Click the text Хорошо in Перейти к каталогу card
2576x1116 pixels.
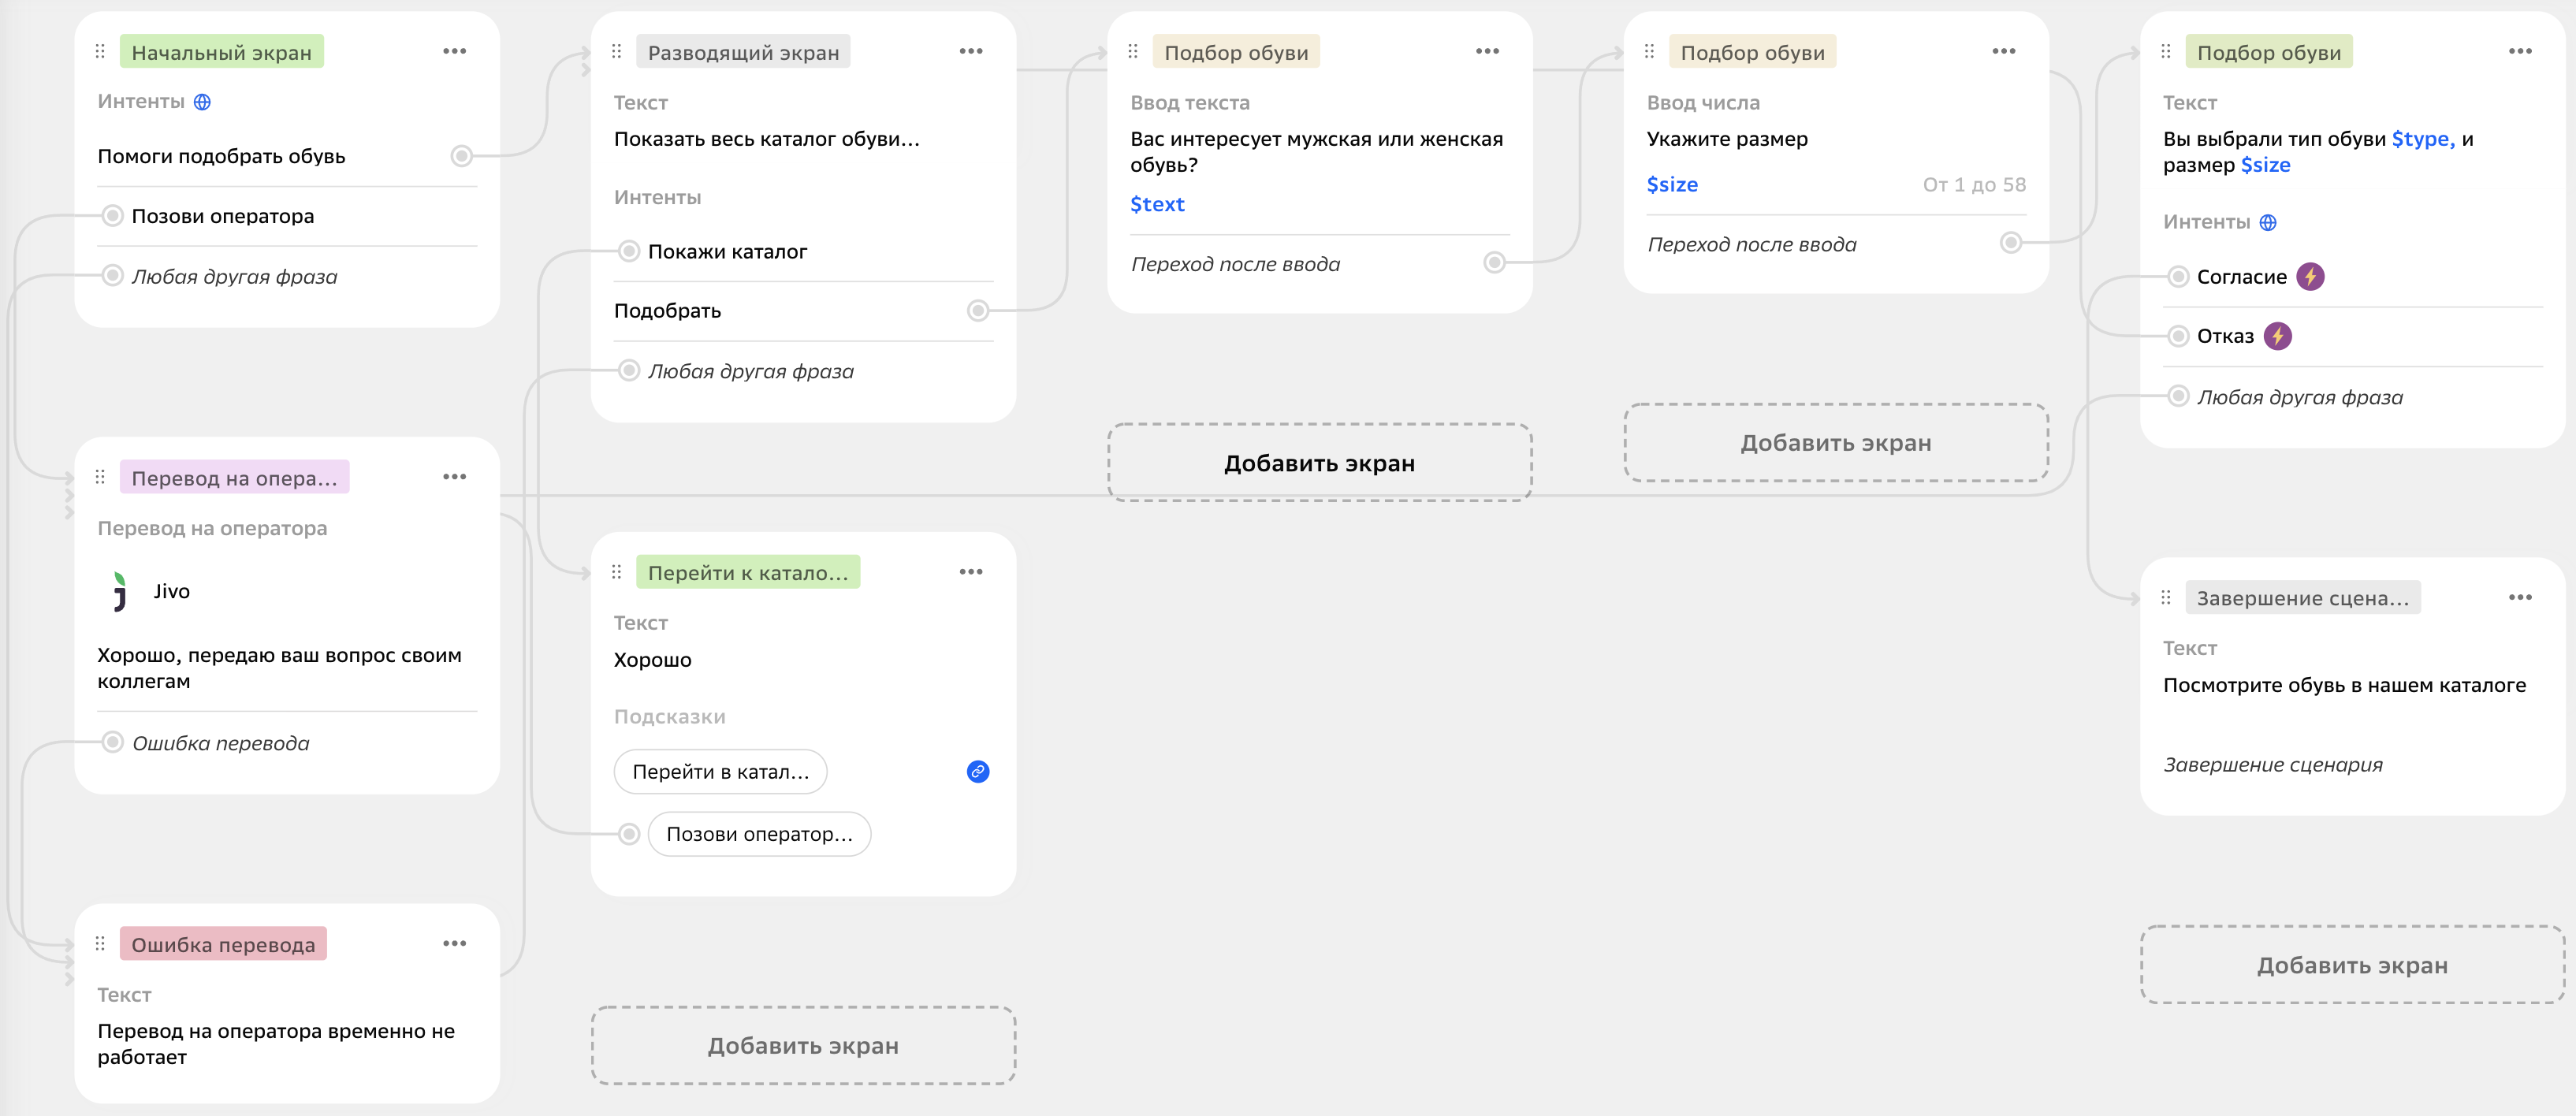(653, 660)
